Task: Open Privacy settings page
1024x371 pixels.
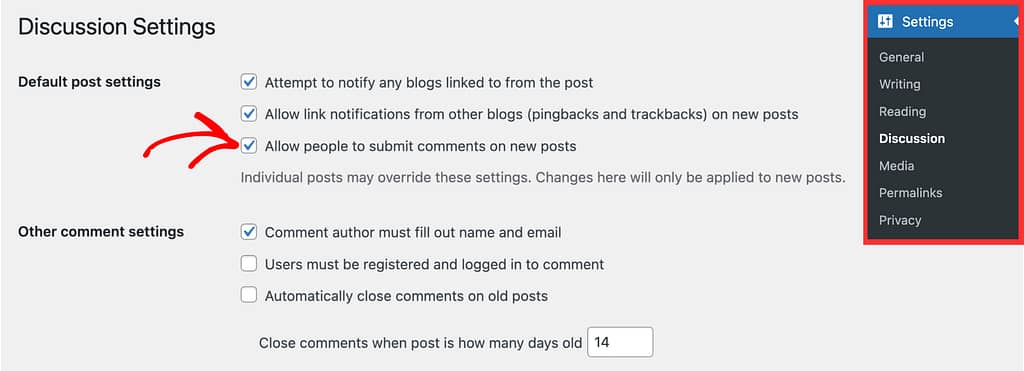Action: pyautogui.click(x=900, y=220)
